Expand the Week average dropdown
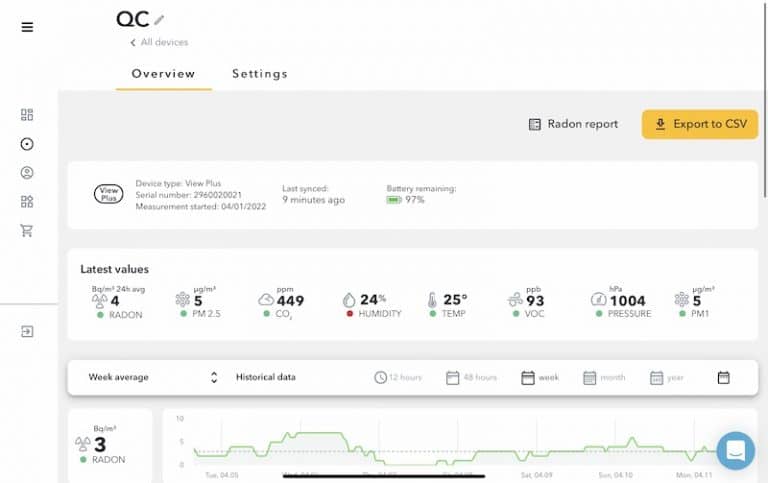Image resolution: width=768 pixels, height=483 pixels. (152, 377)
